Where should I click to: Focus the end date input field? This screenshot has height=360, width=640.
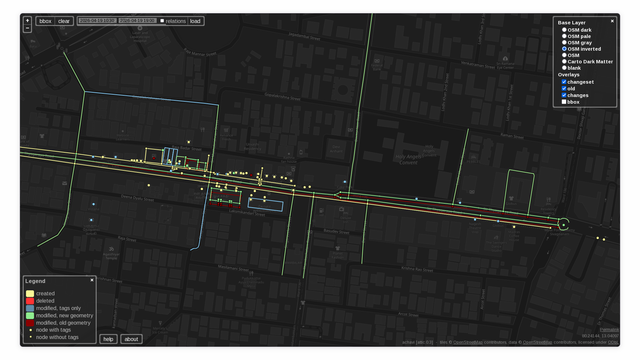[137, 20]
